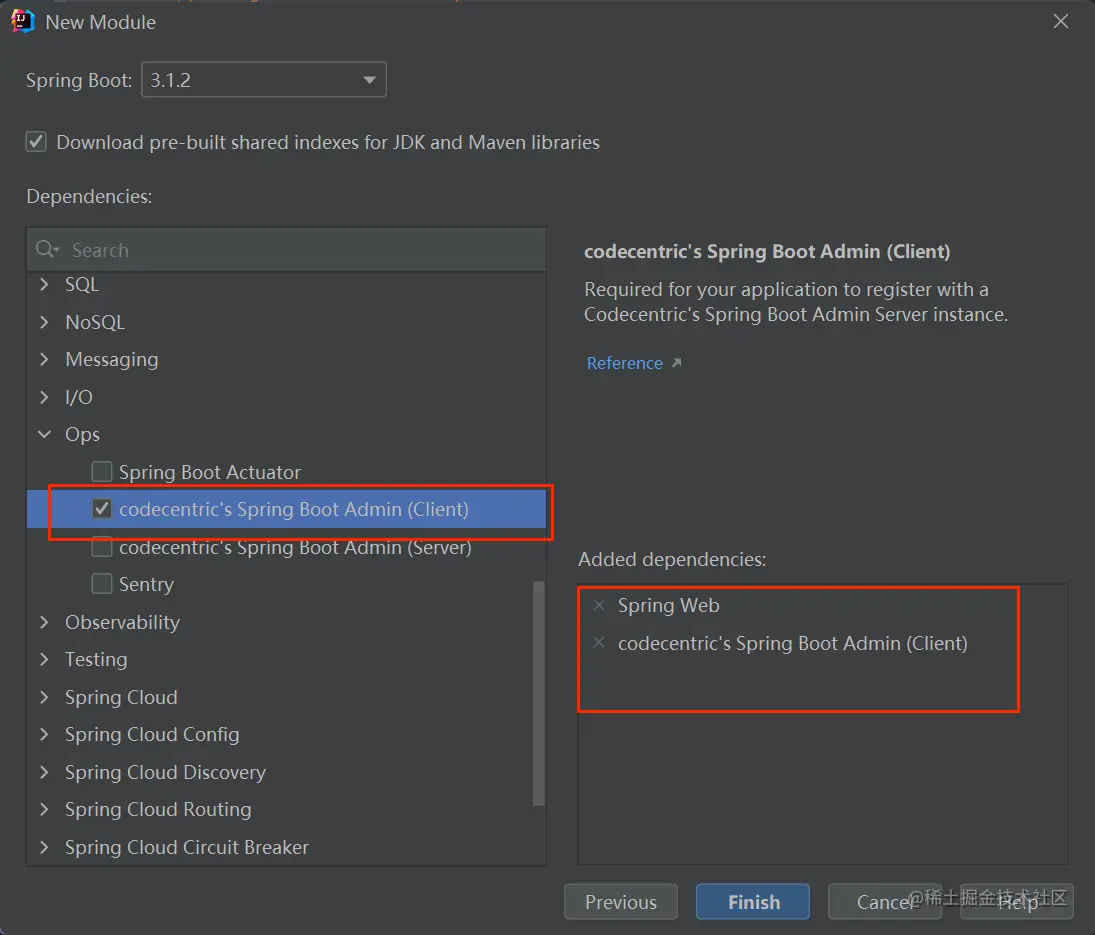The width and height of the screenshot is (1095, 935).
Task: Click the IntelliJ IDEA logo icon
Action: pyautogui.click(x=22, y=22)
